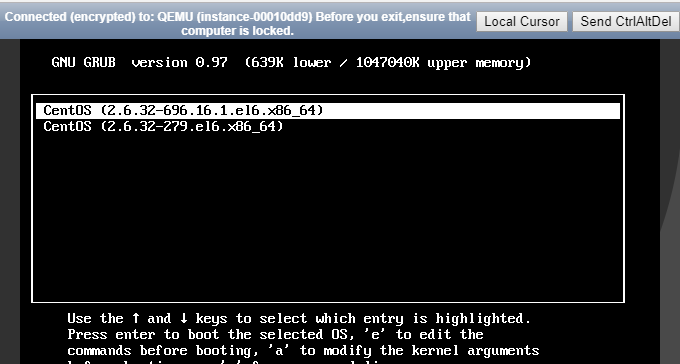Click the '639K lower / 1047040K upper memory' text
Image resolution: width=680 pixels, height=364 pixels.
coord(388,62)
